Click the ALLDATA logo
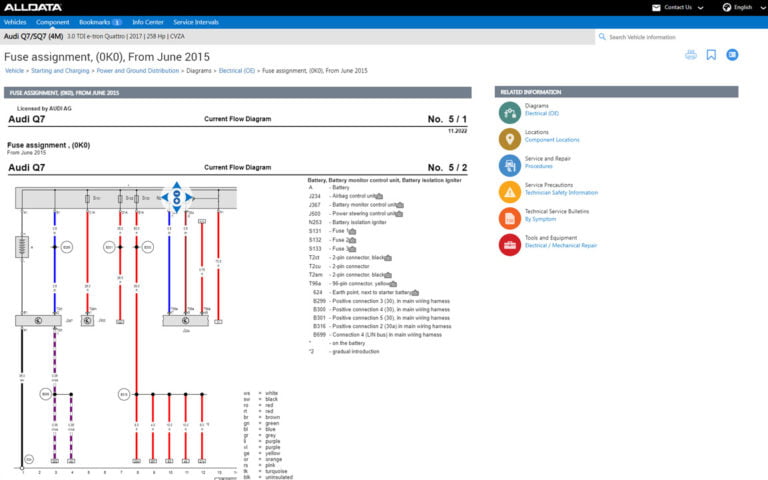 [33, 7]
